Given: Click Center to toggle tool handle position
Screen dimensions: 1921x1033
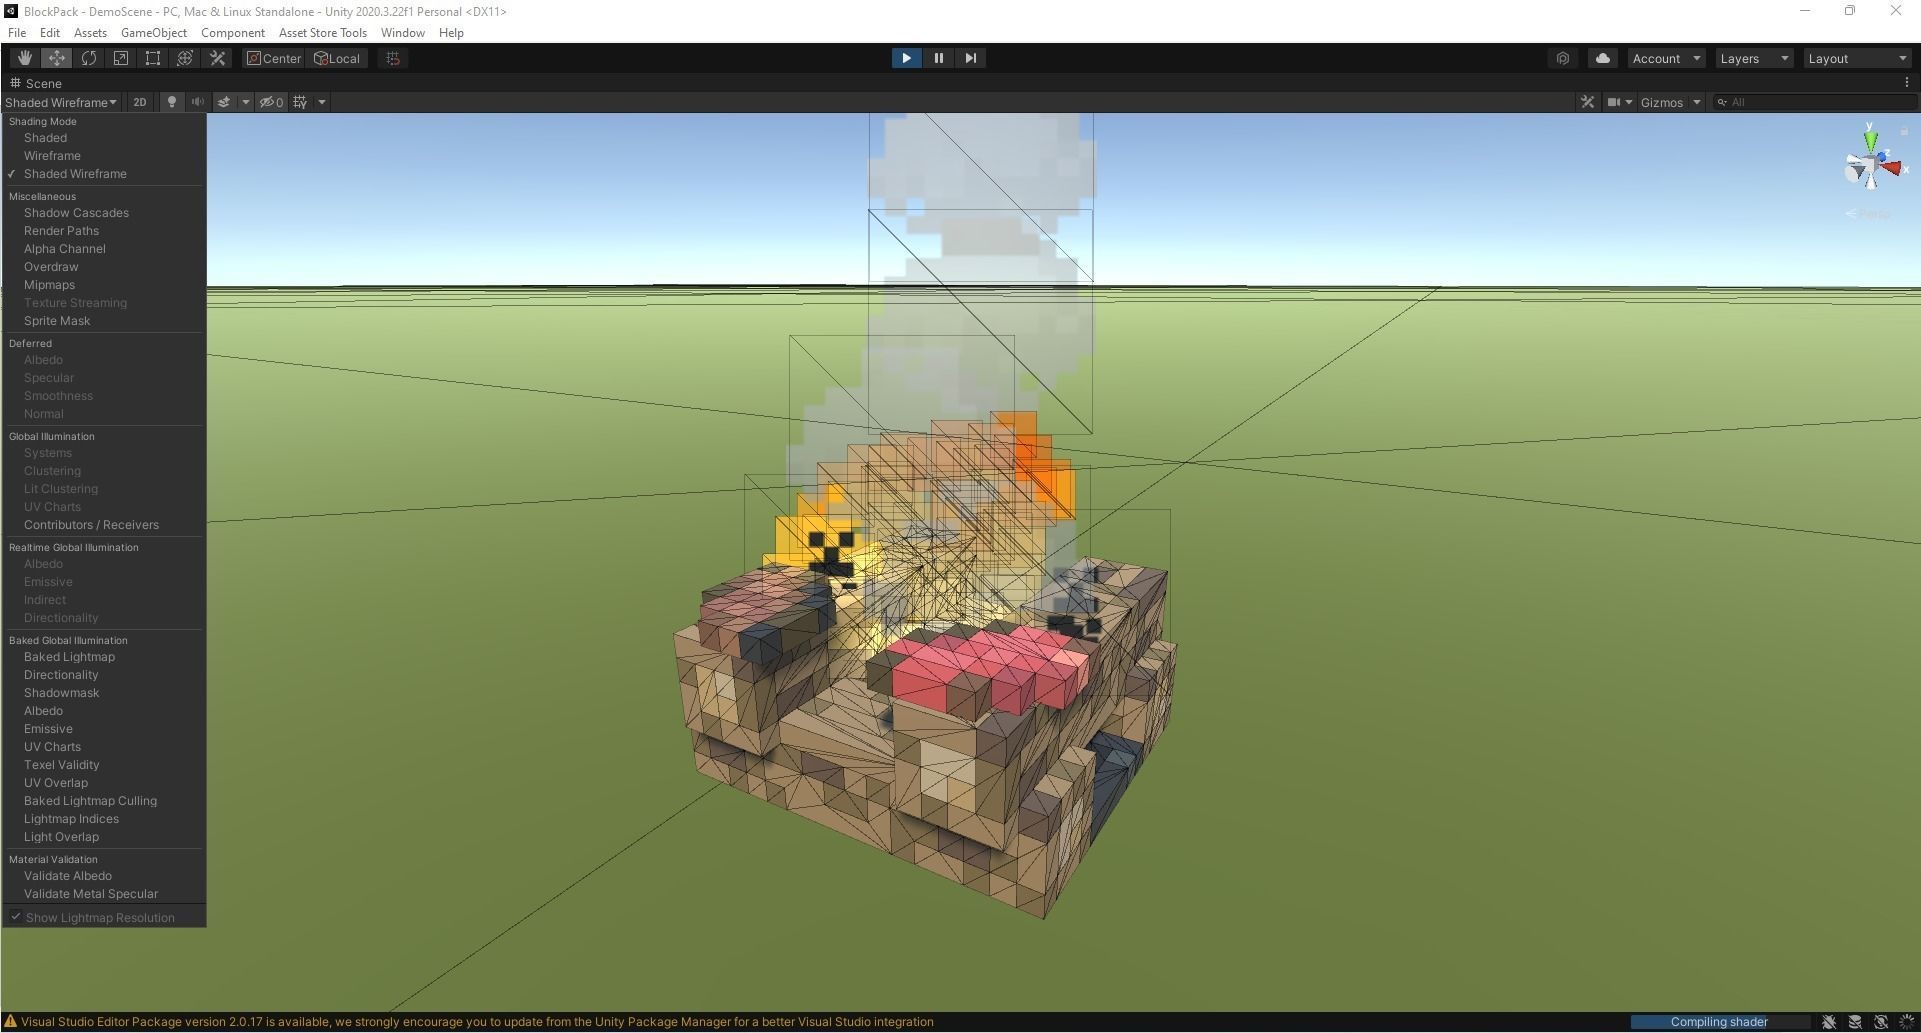Looking at the screenshot, I should [273, 57].
